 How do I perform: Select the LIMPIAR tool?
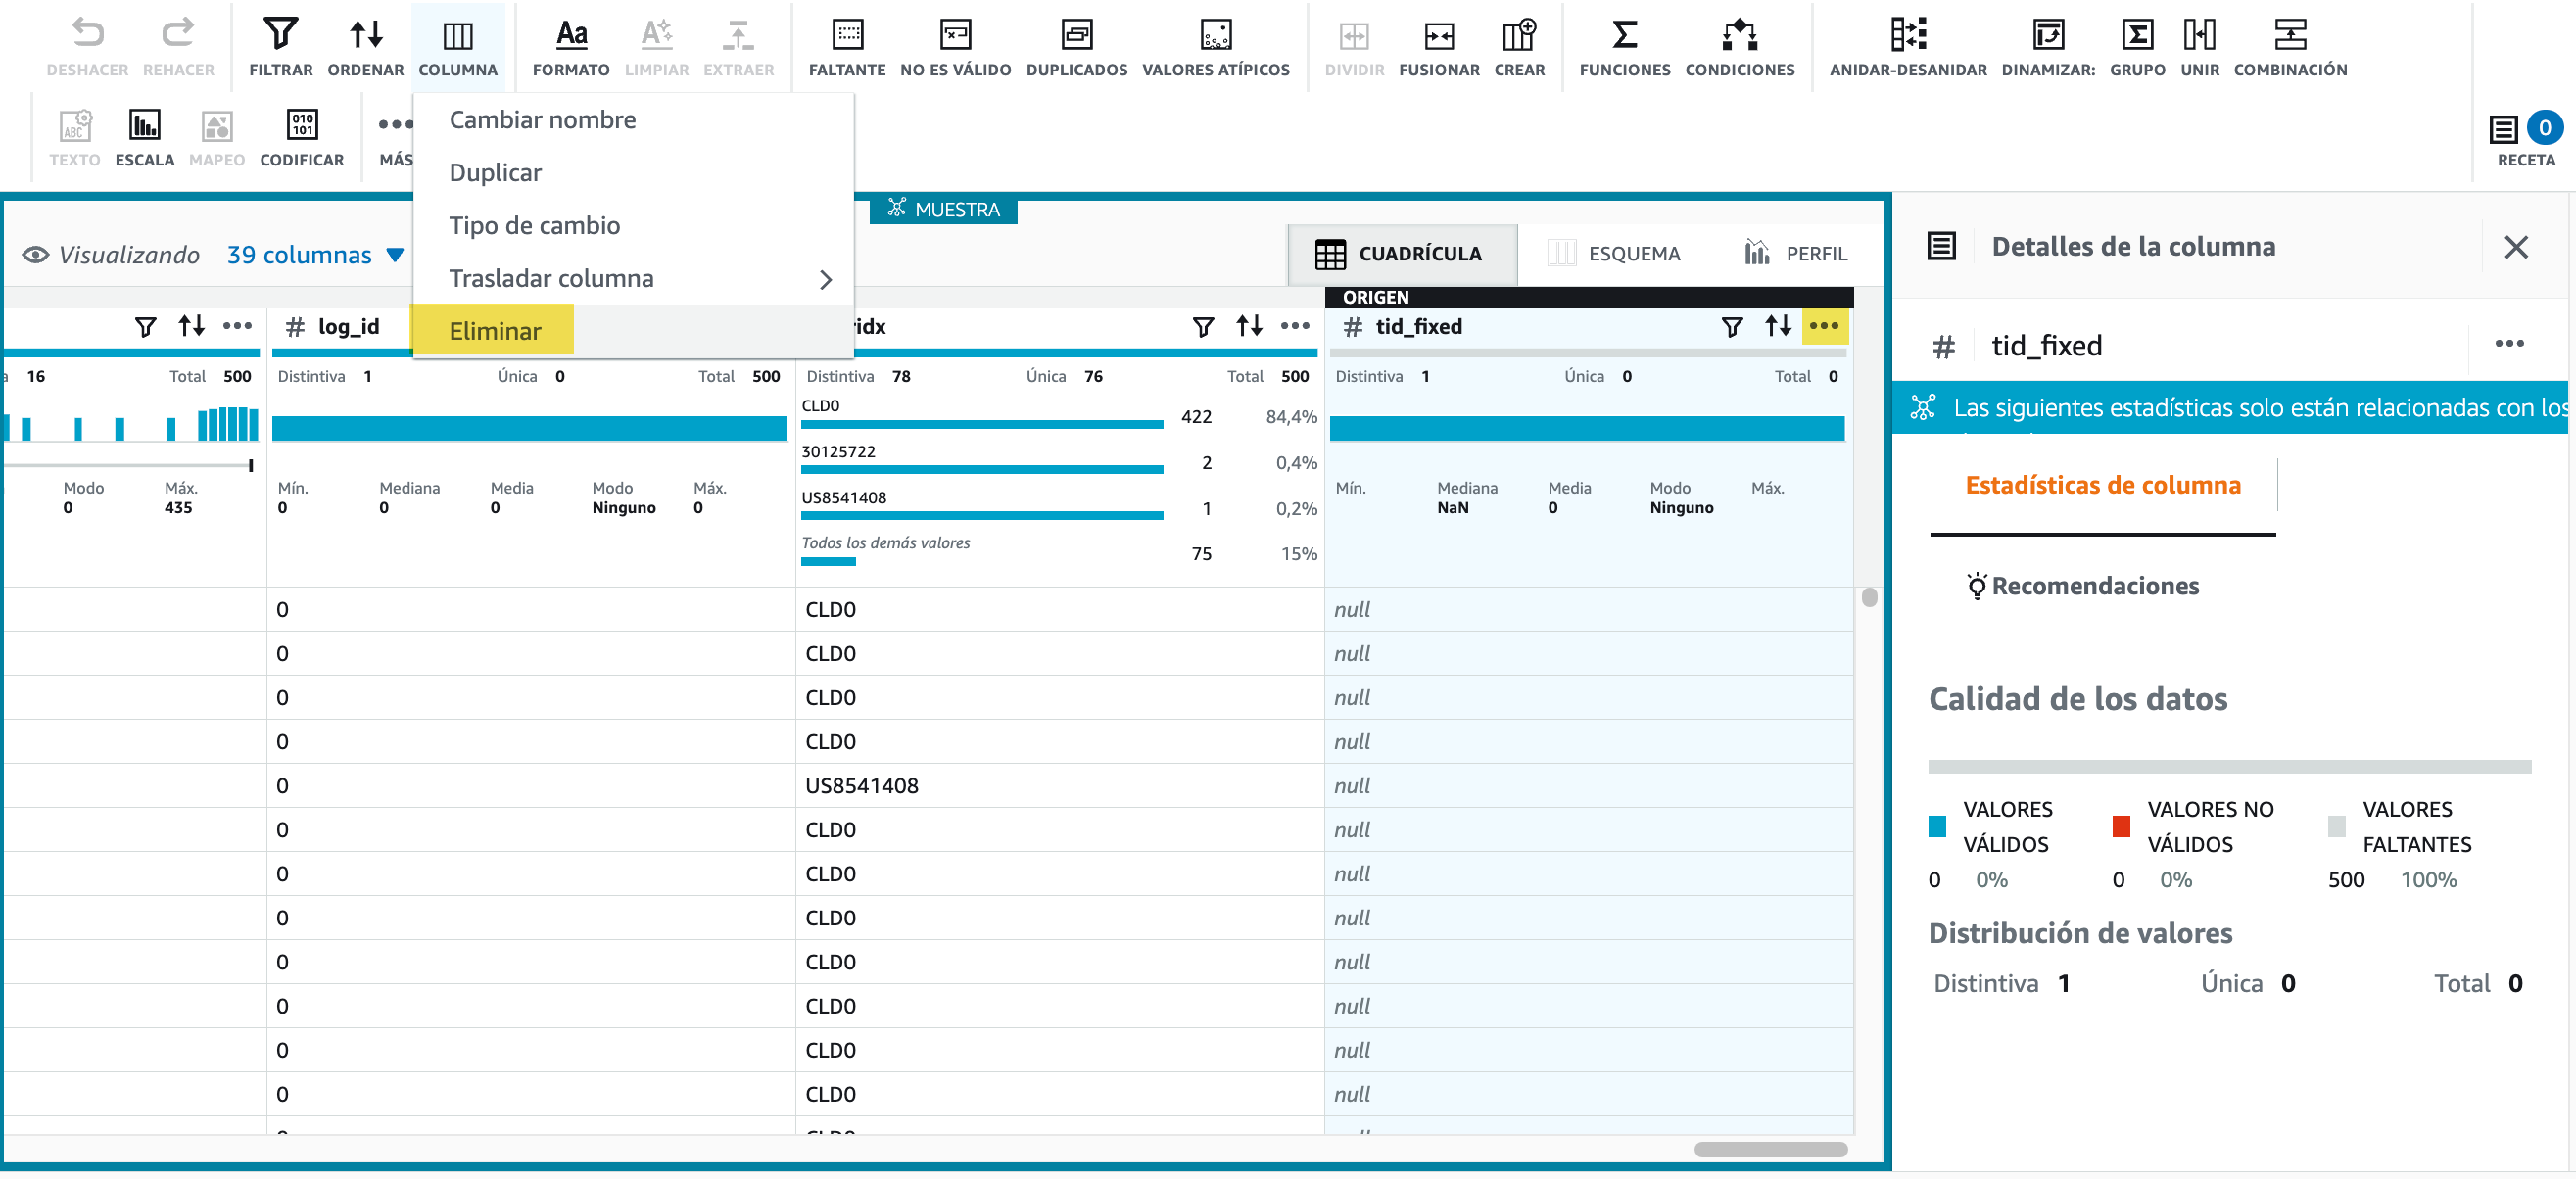pyautogui.click(x=657, y=46)
